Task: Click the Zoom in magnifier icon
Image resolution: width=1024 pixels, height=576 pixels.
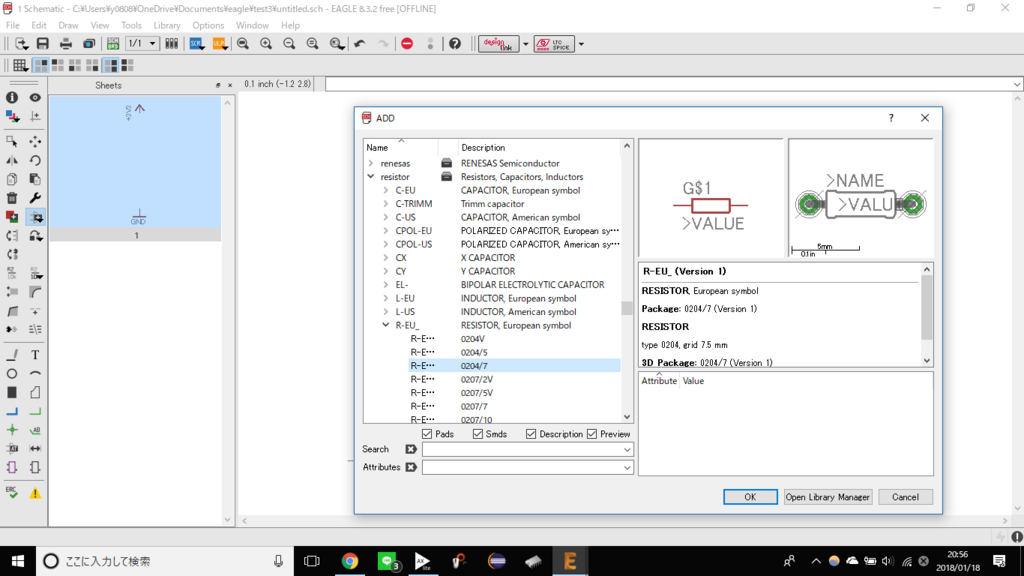Action: coord(266,44)
